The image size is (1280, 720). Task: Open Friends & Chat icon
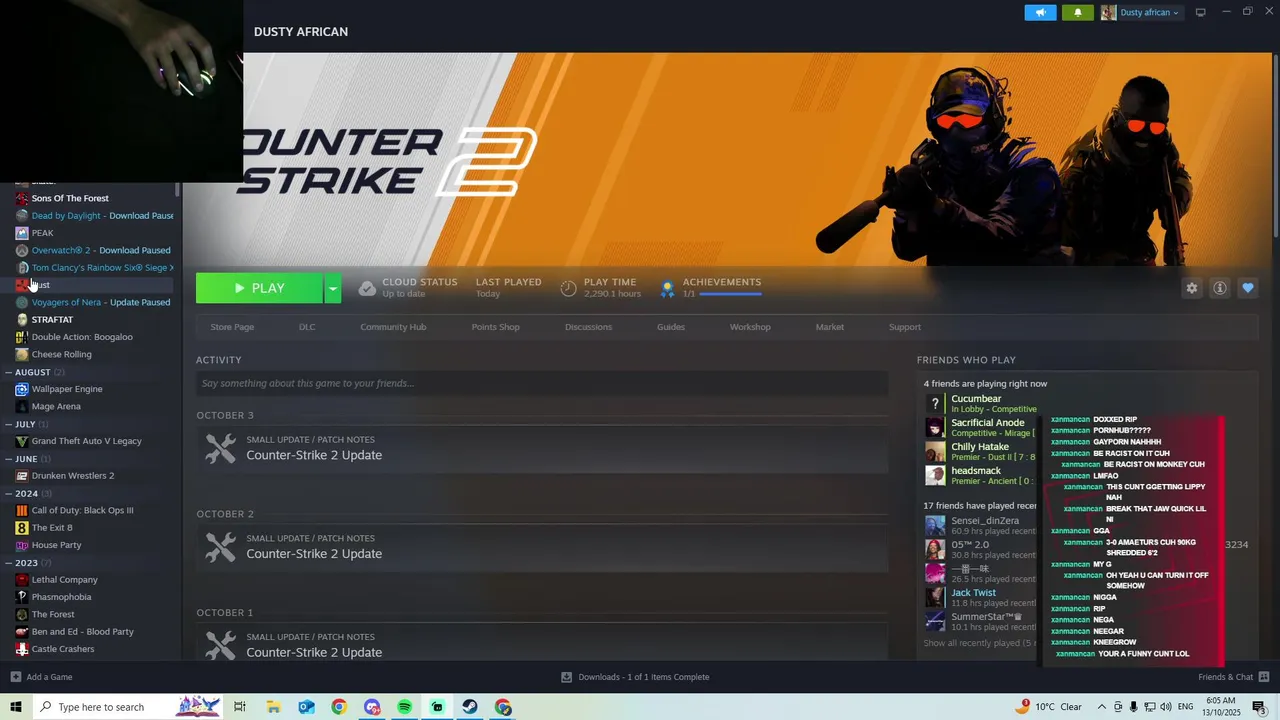pos(1263,677)
